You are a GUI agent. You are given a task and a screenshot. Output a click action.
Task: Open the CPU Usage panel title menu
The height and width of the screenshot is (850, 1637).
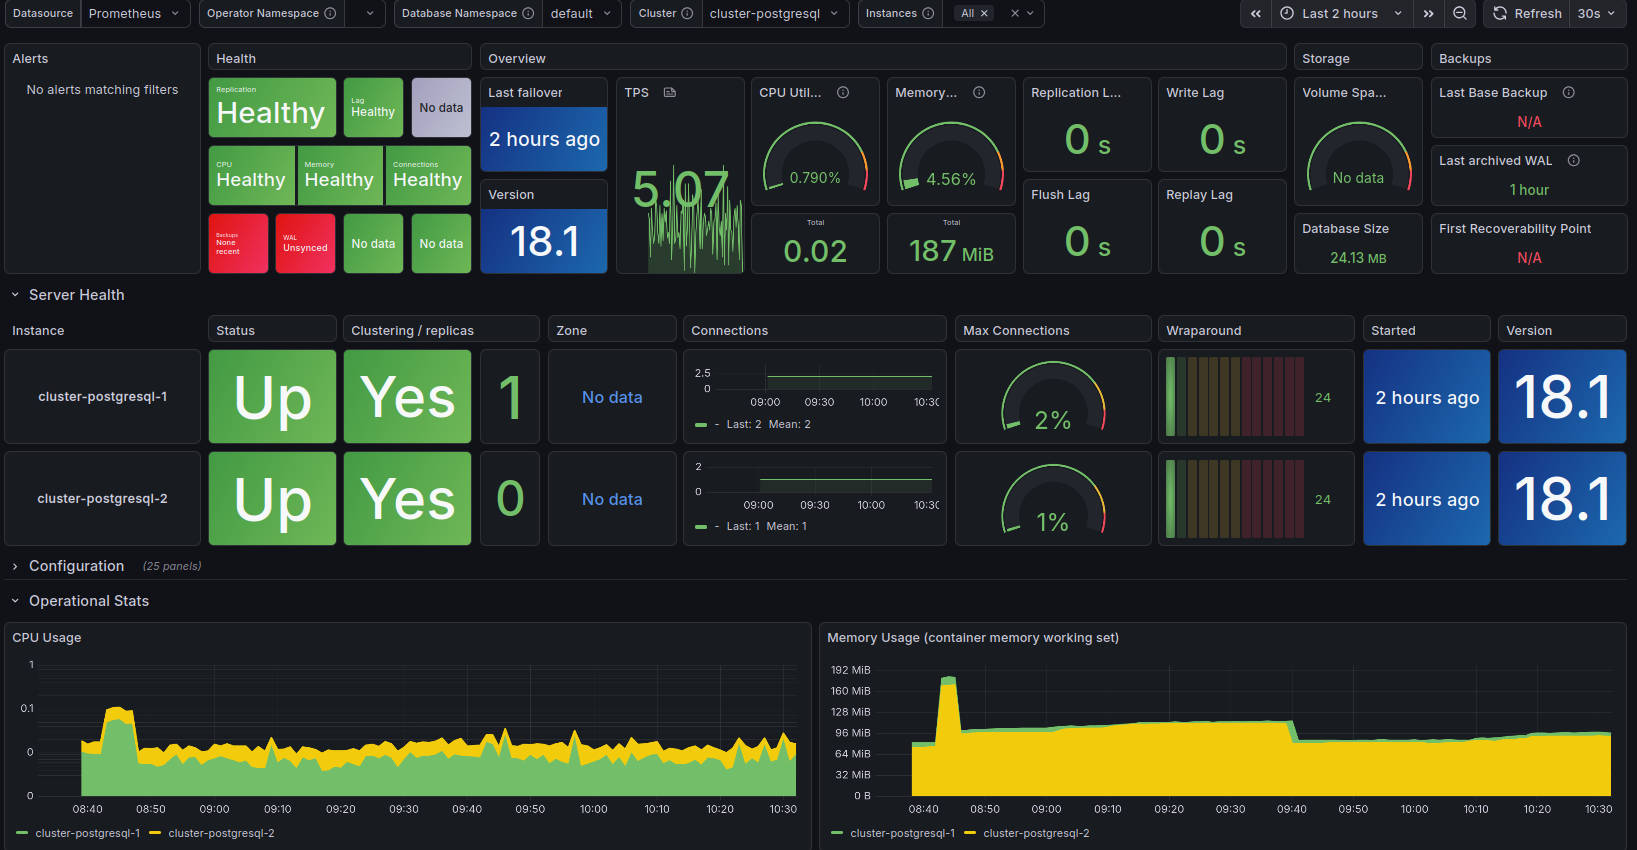(47, 637)
